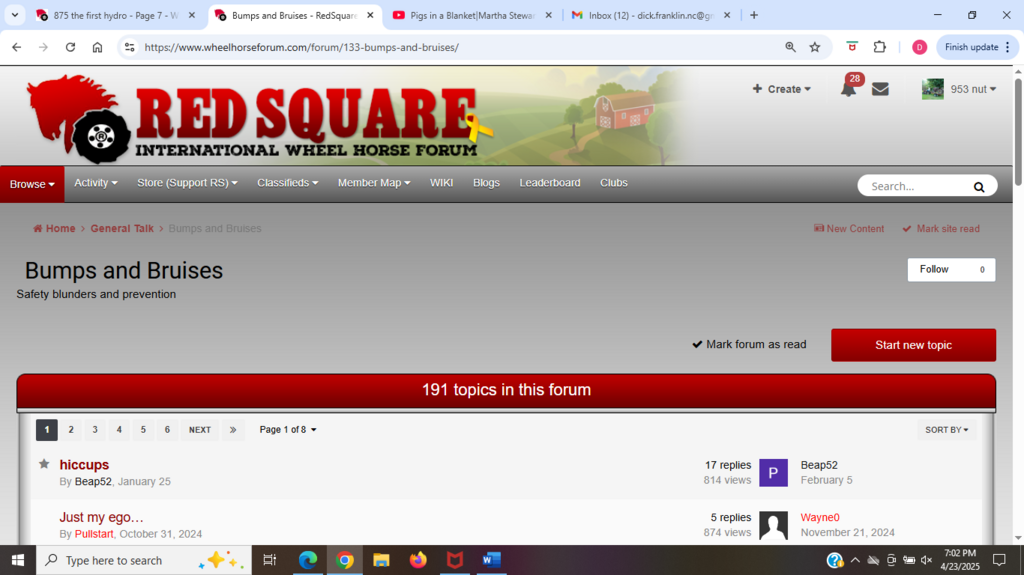Image resolution: width=1024 pixels, height=575 pixels.
Task: Click Mark site read
Action: pos(941,229)
